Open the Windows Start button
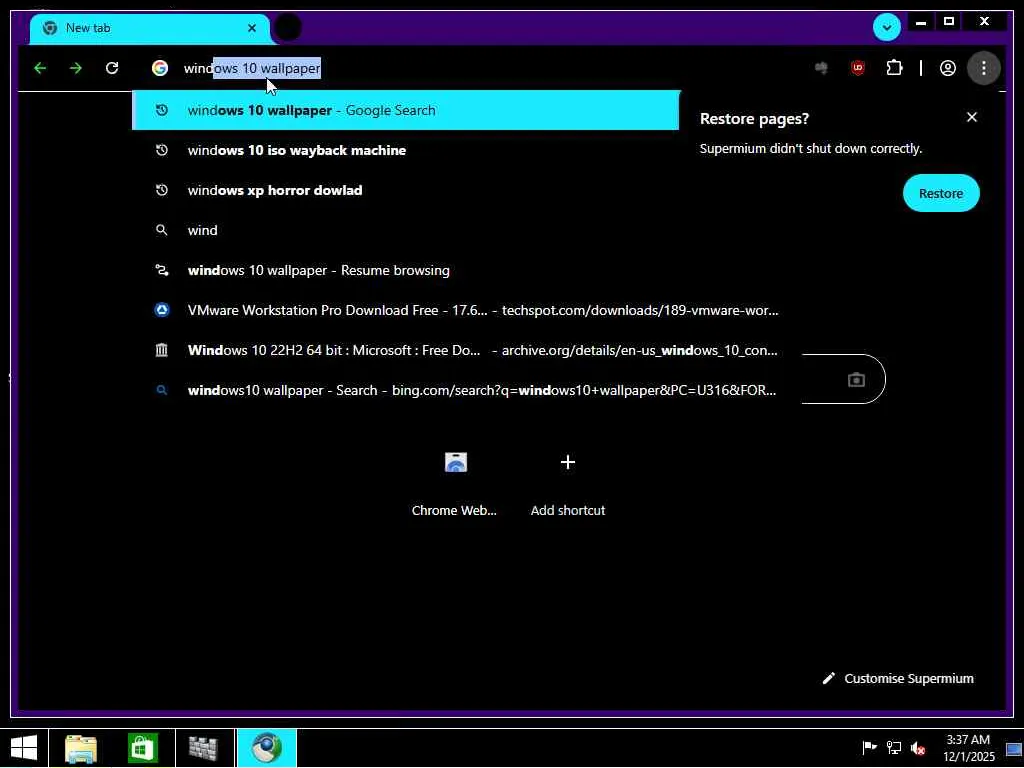The image size is (1024, 768). 24,748
